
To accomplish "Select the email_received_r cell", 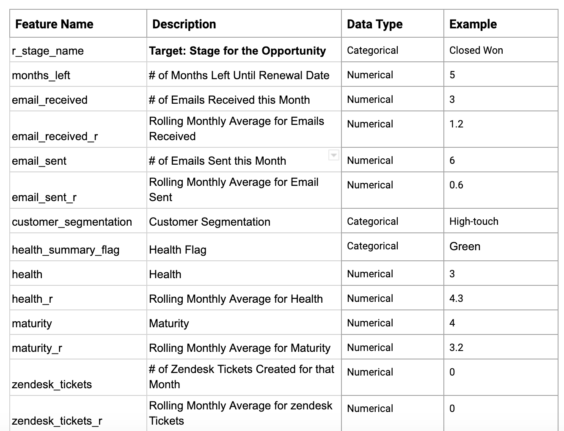I will [x=78, y=129].
